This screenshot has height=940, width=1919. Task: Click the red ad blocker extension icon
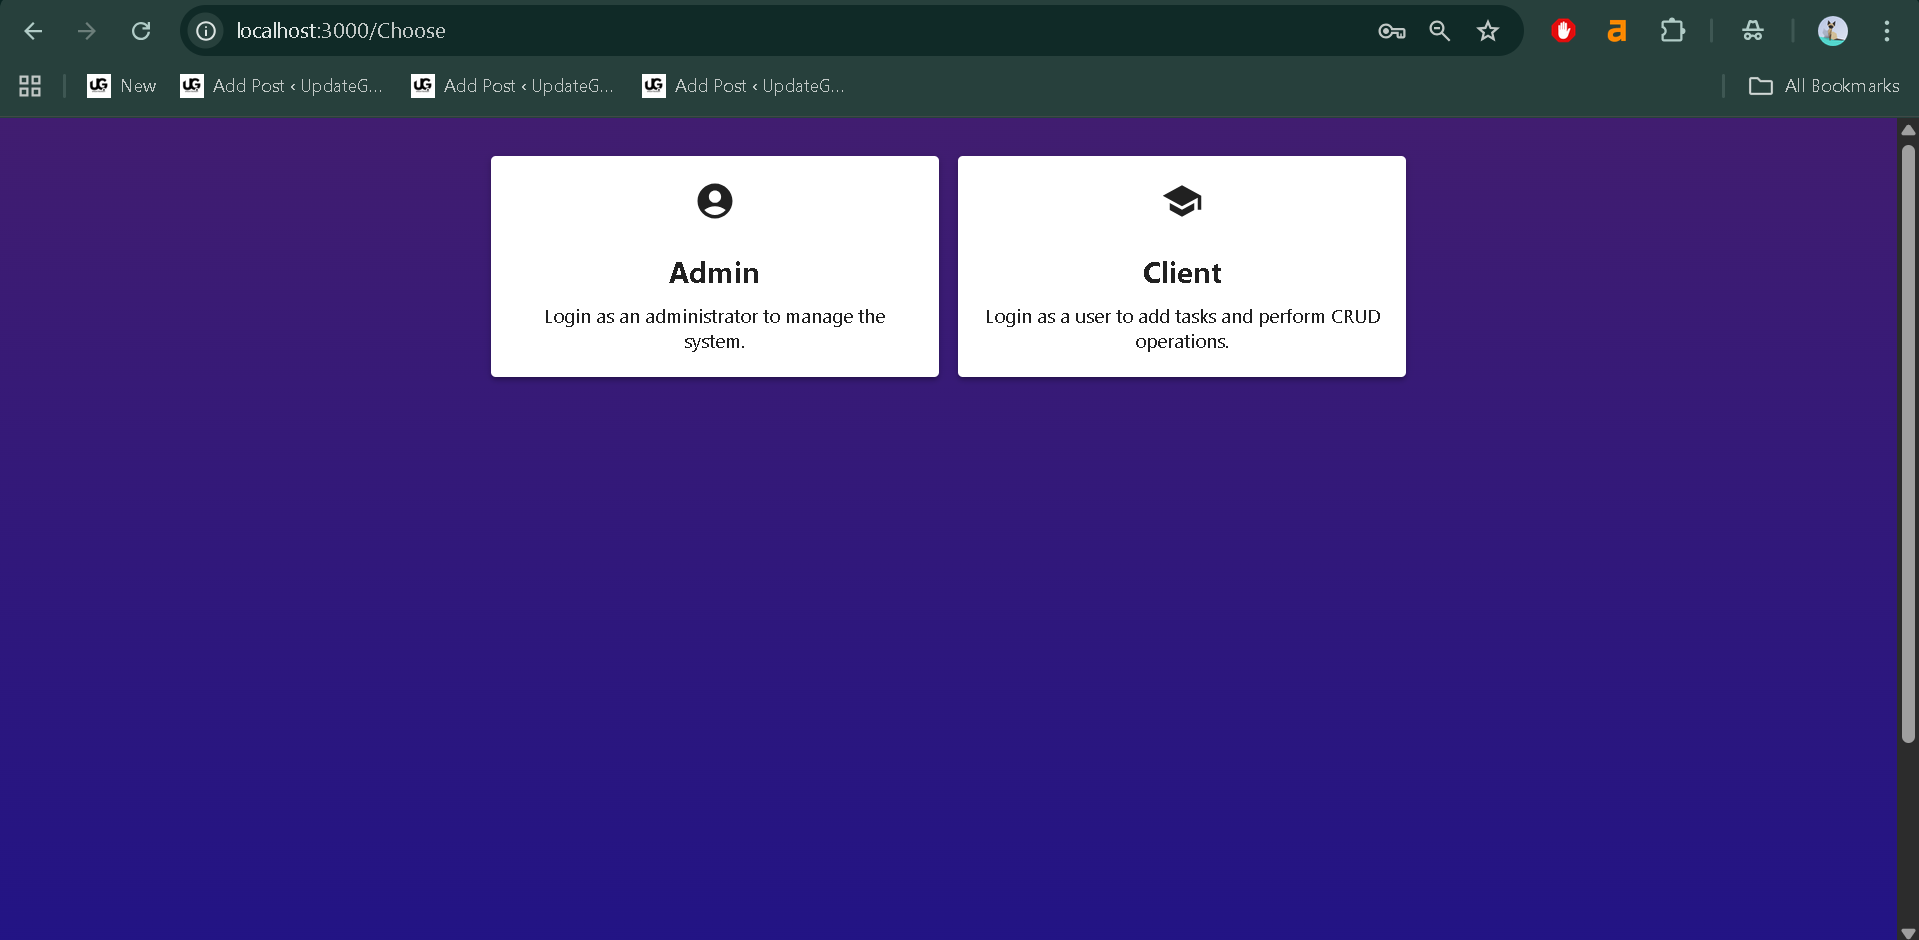pos(1563,31)
